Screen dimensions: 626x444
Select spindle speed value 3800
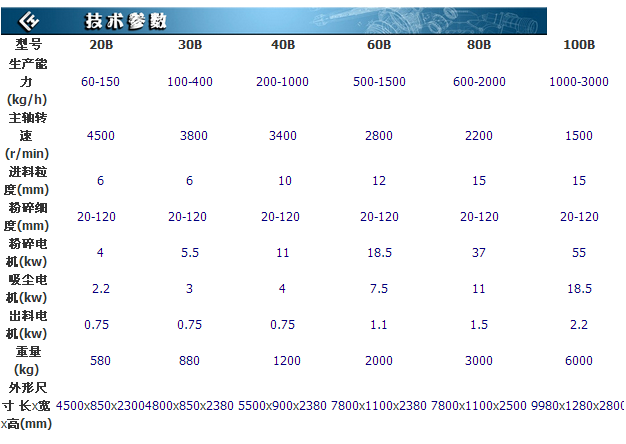click(x=194, y=136)
